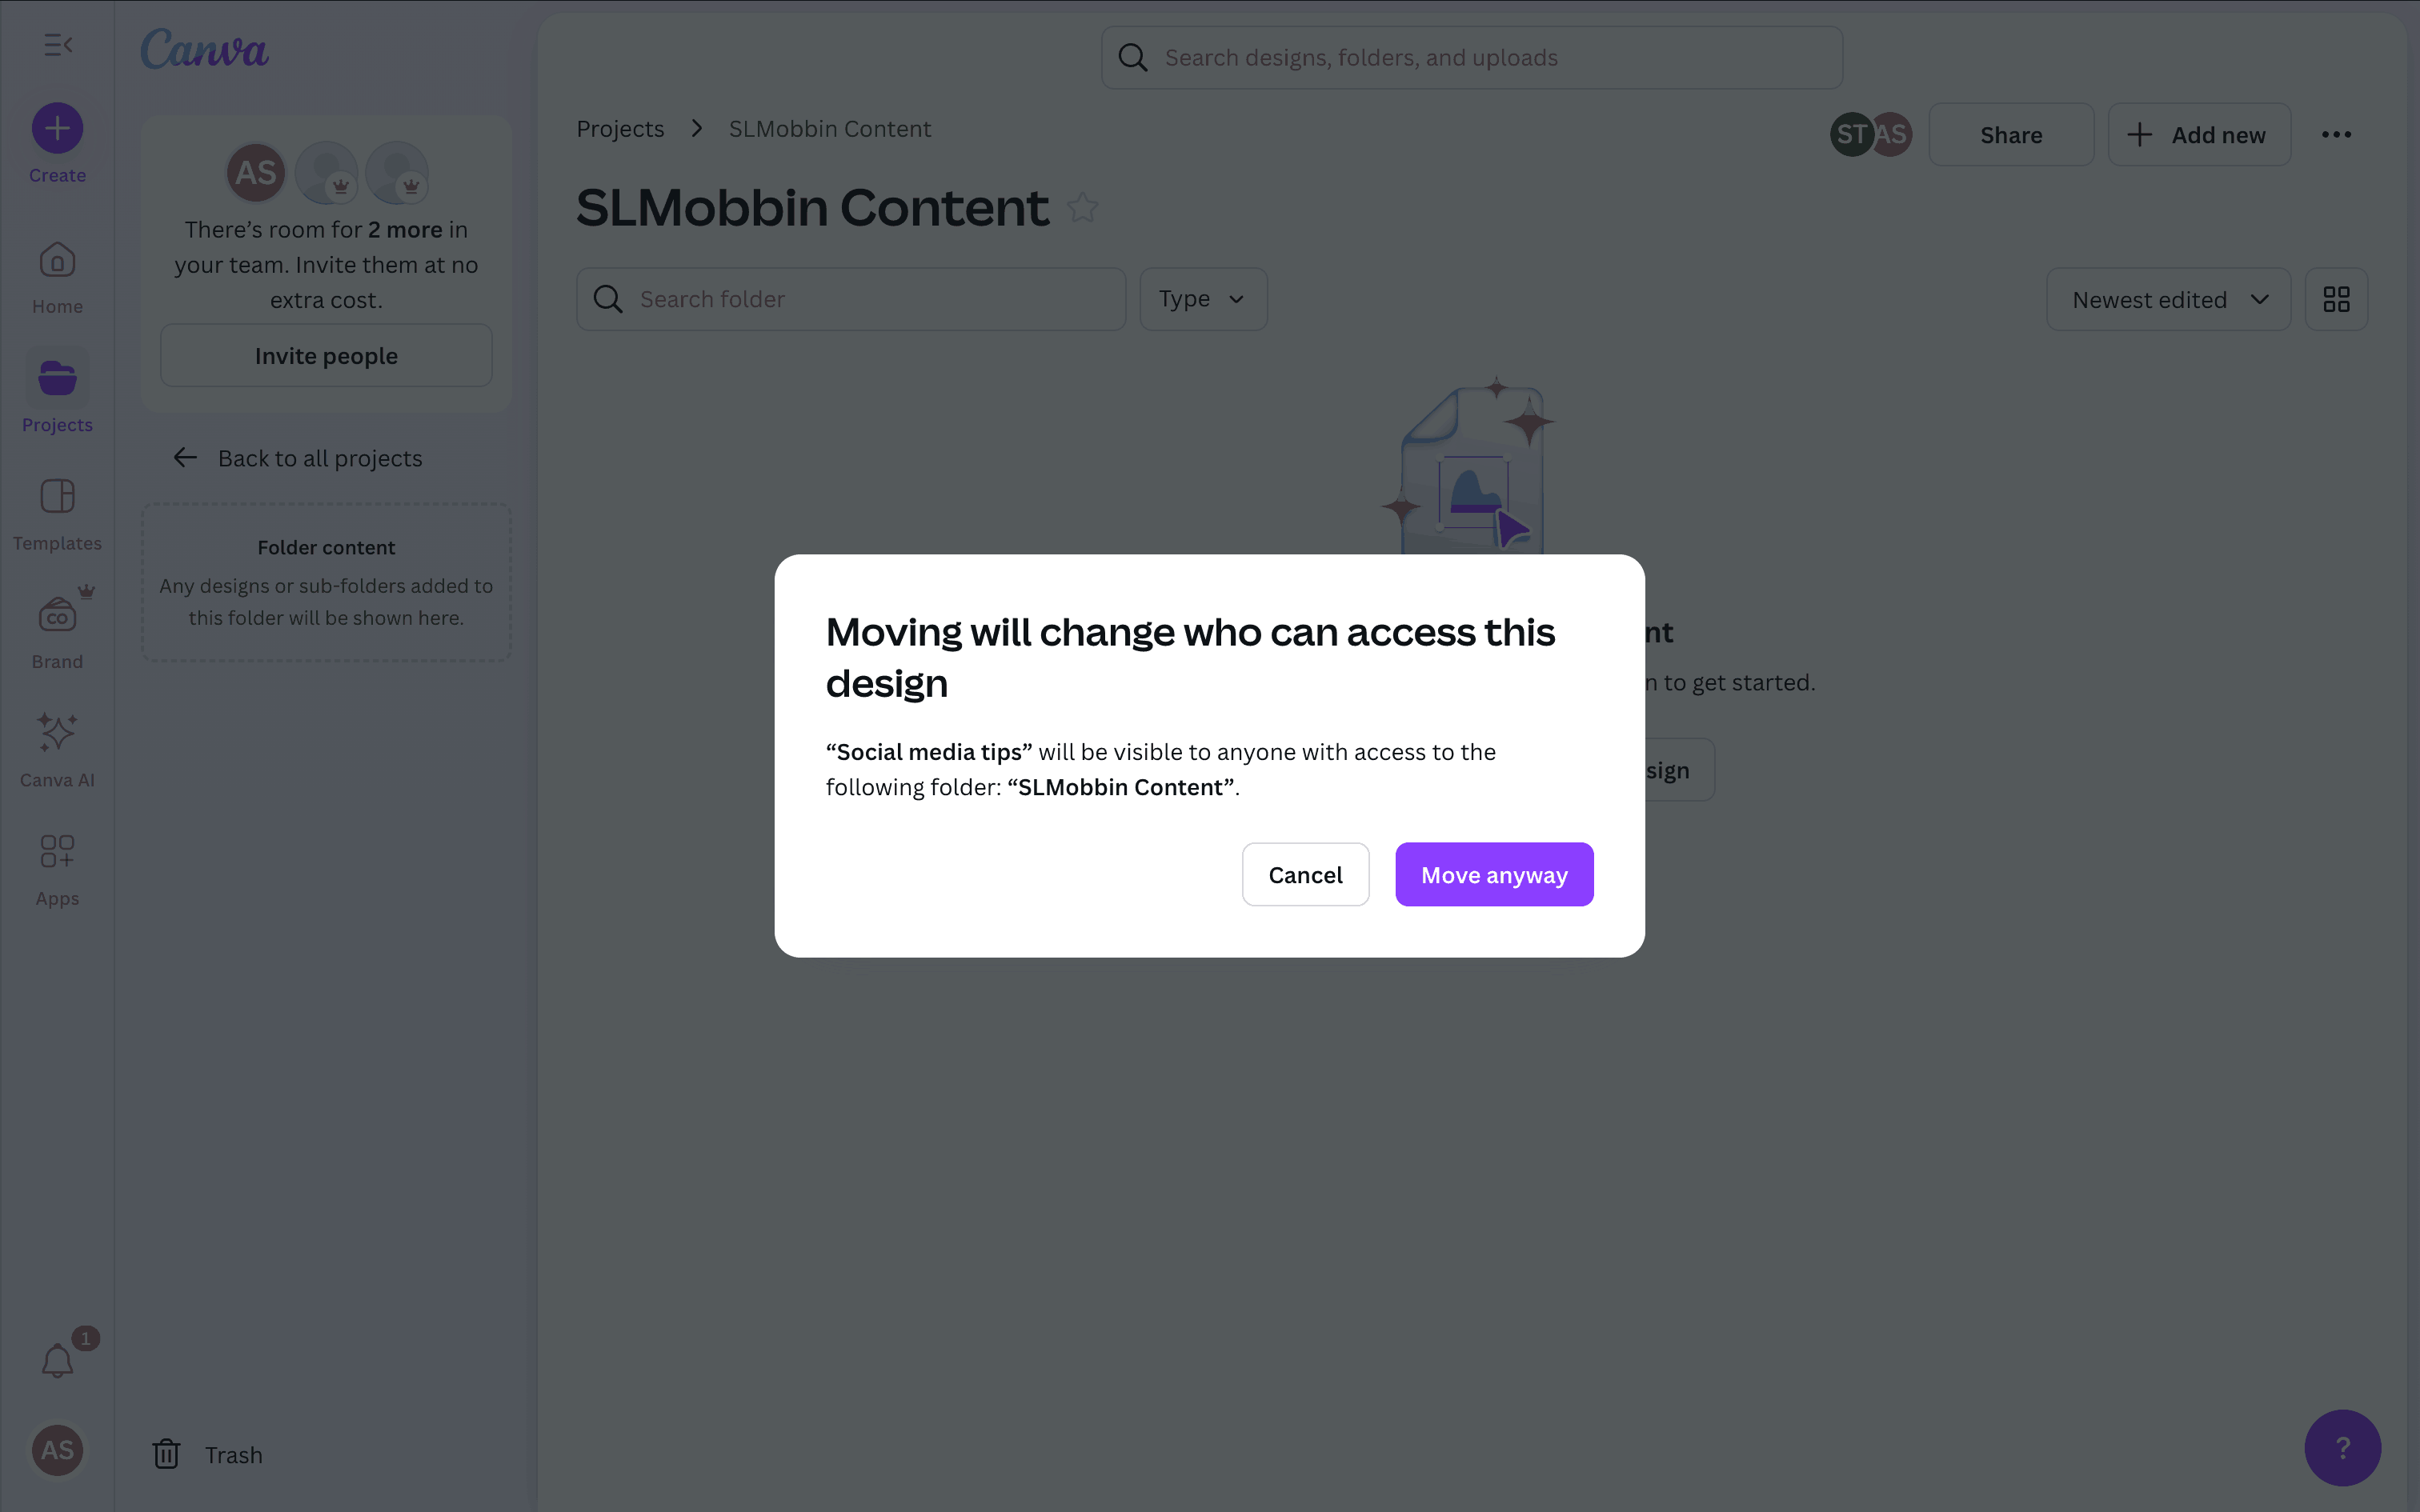Click the purple Create plus icon
The image size is (2420, 1512).
[57, 129]
